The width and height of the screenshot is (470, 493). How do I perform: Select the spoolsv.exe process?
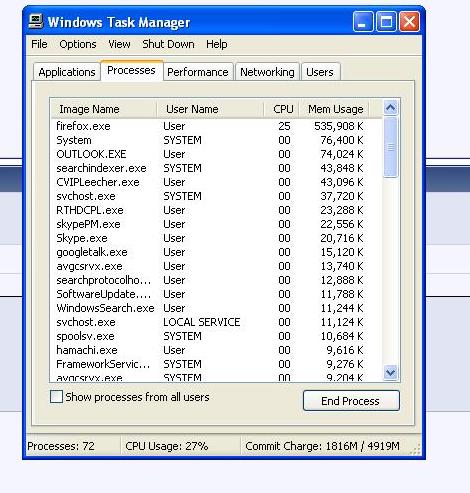tap(216, 336)
